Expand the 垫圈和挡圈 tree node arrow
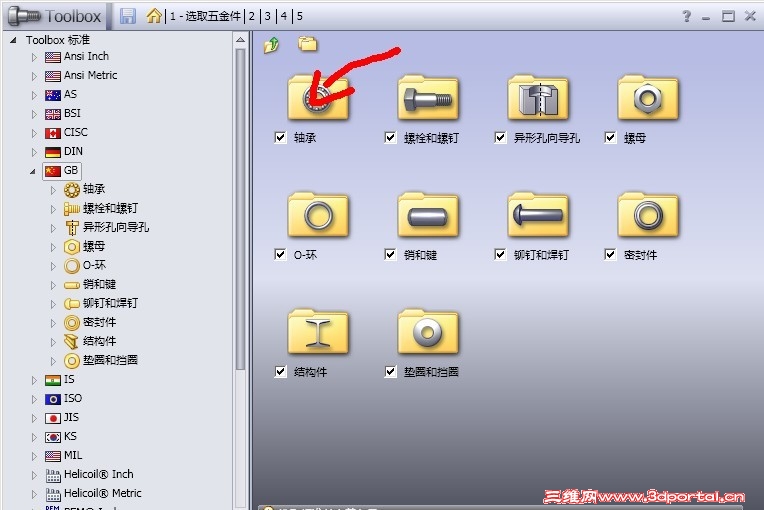Viewport: 764px width, 510px height. pos(53,361)
